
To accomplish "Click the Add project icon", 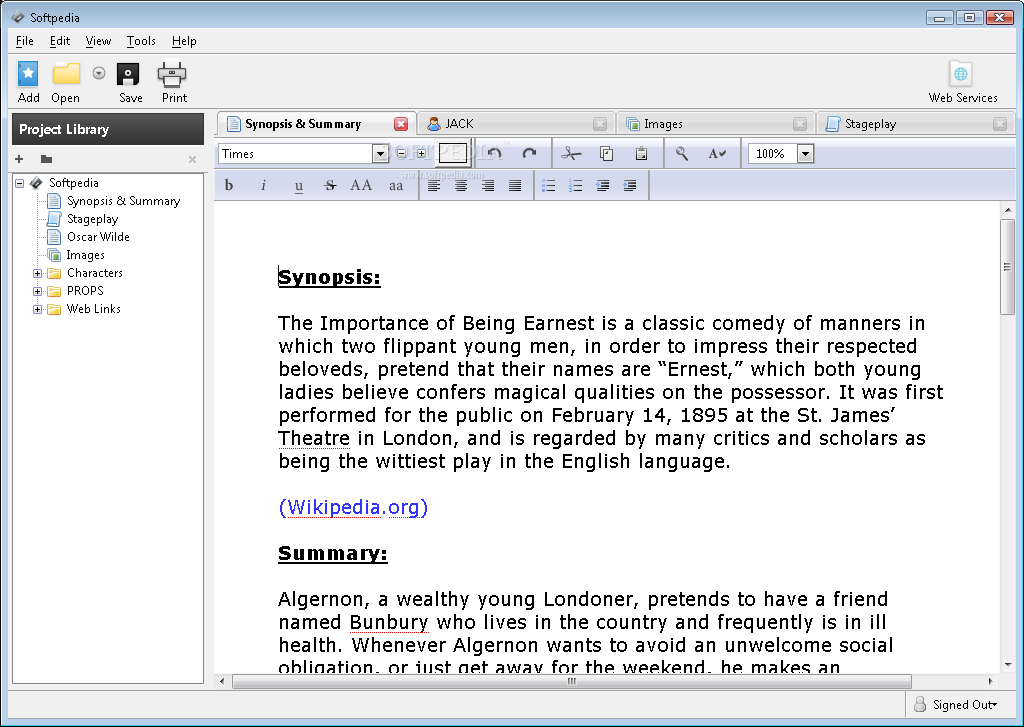I will pyautogui.click(x=28, y=74).
